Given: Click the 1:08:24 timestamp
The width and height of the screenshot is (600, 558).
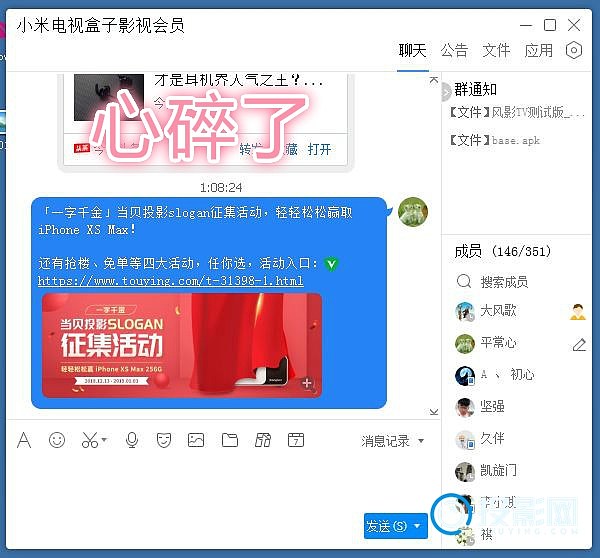Looking at the screenshot, I should 221,188.
